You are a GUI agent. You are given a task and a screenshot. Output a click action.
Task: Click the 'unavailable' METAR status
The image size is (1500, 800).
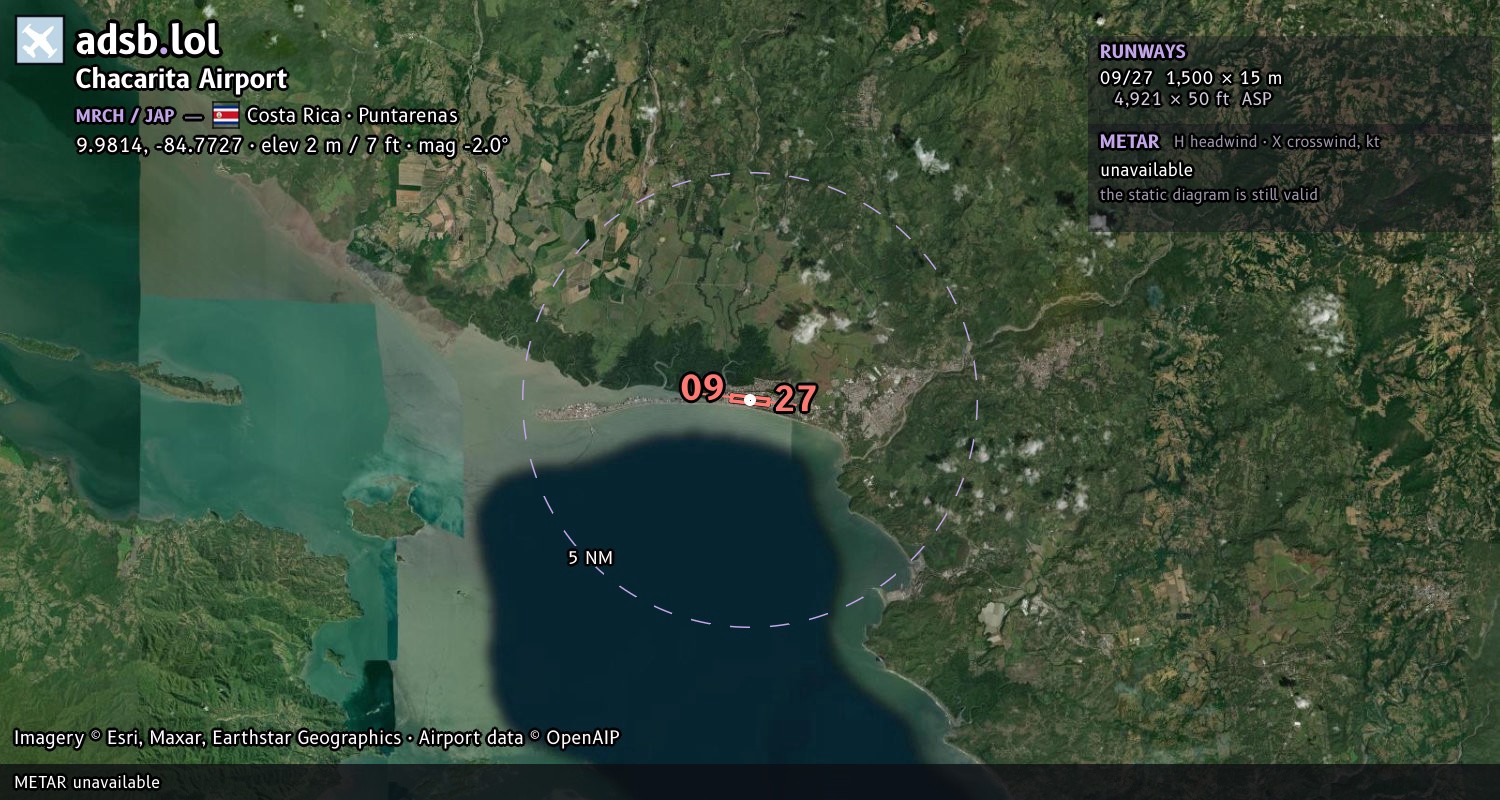[x=1146, y=170]
